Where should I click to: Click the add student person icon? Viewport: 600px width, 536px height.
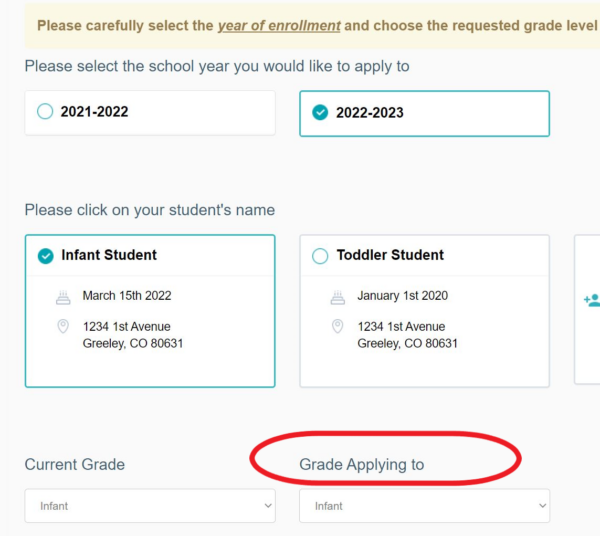click(x=592, y=300)
